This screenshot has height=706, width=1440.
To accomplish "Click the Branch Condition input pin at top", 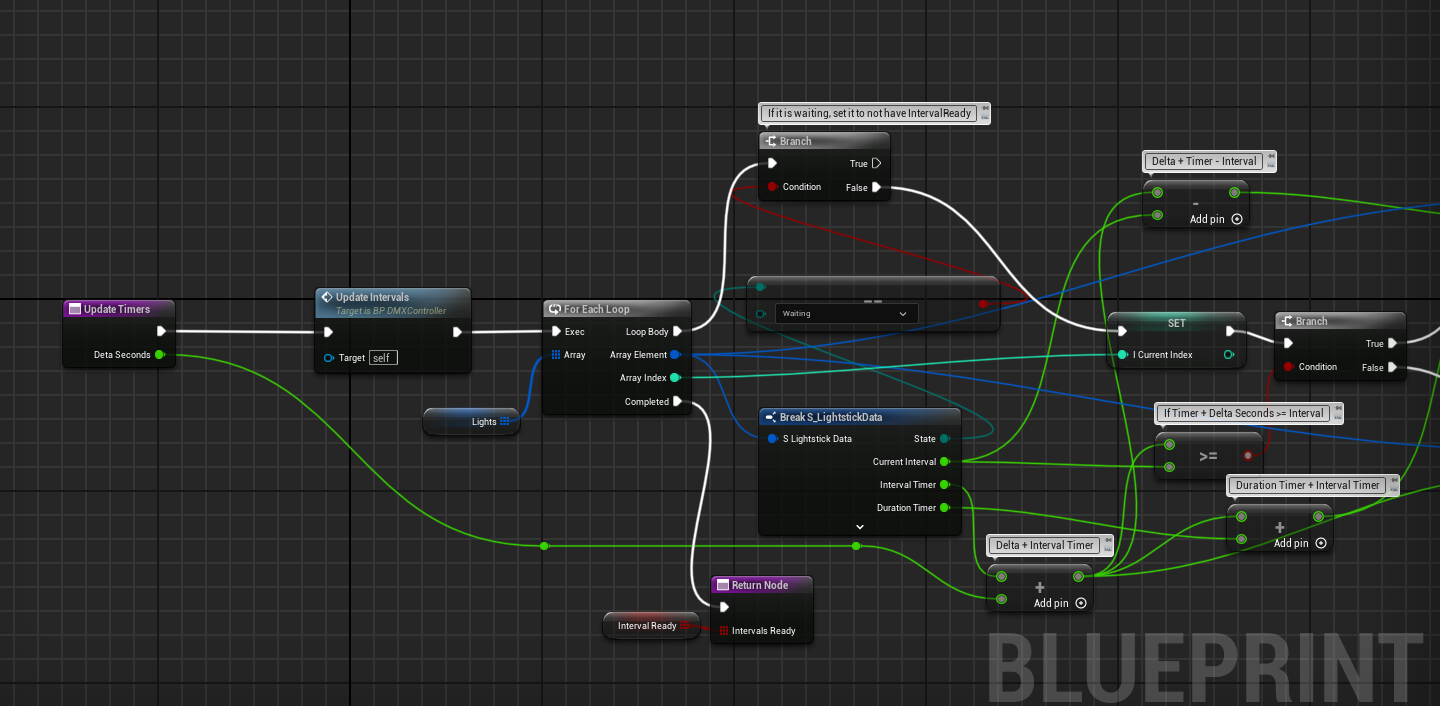I will [772, 187].
